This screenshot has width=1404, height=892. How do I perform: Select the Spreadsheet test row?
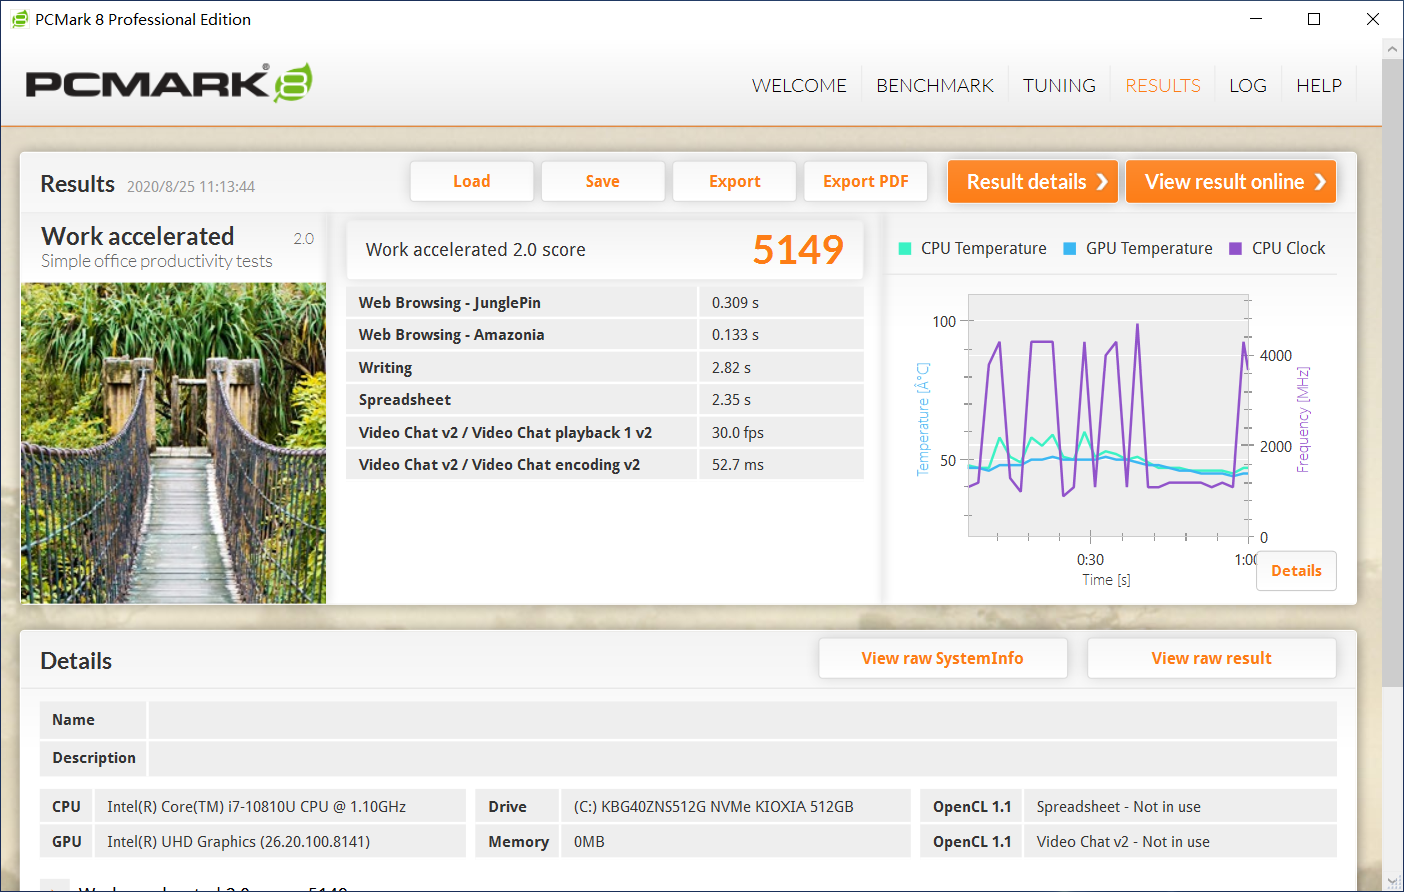(605, 400)
